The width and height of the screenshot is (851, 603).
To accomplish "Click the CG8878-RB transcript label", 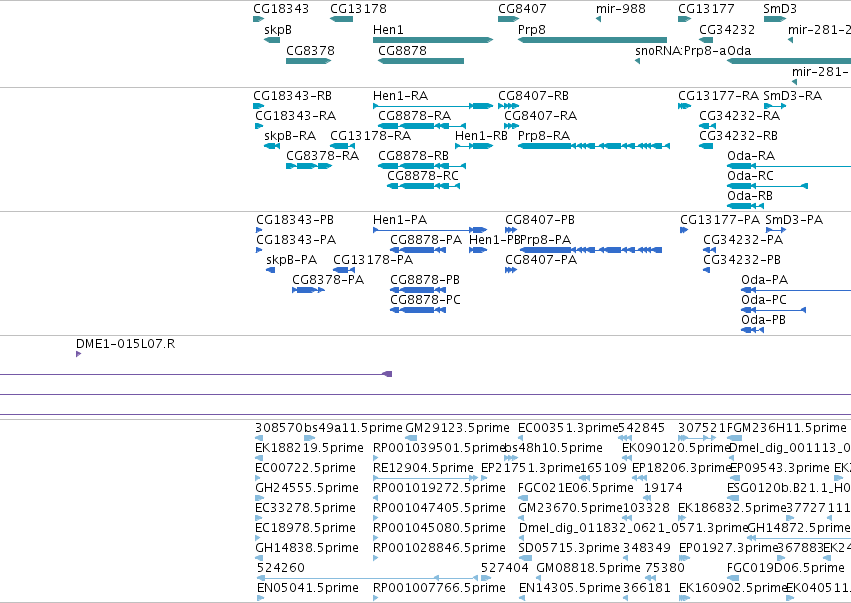I will click(414, 156).
